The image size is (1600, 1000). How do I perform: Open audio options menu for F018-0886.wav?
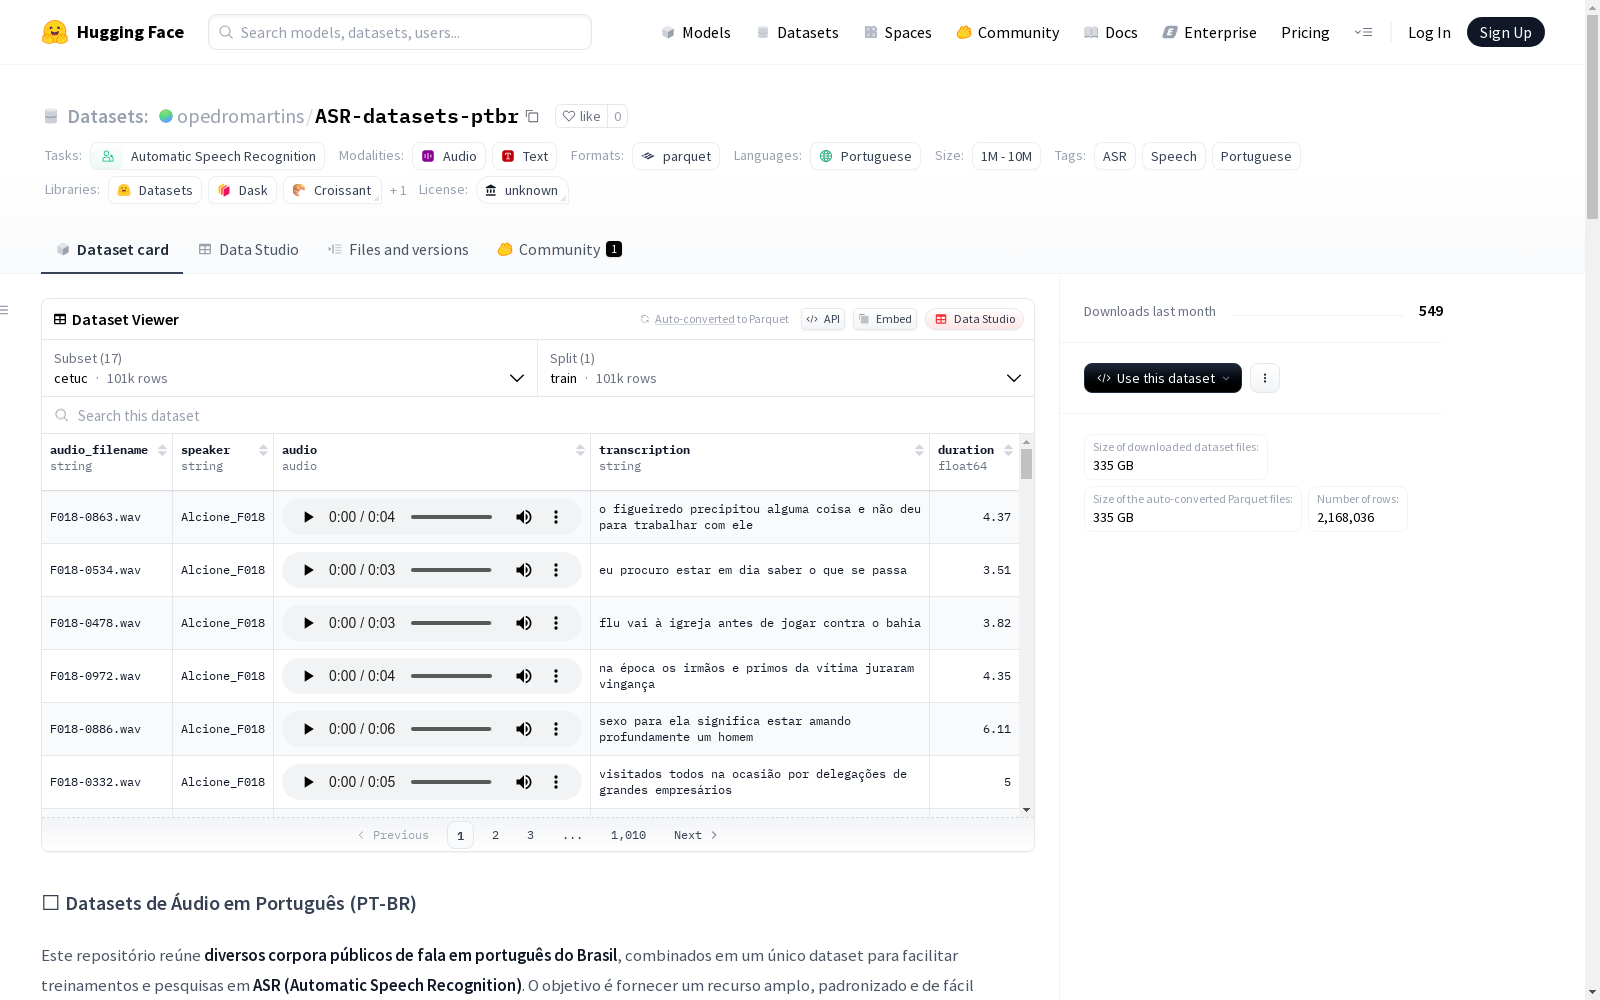point(556,729)
